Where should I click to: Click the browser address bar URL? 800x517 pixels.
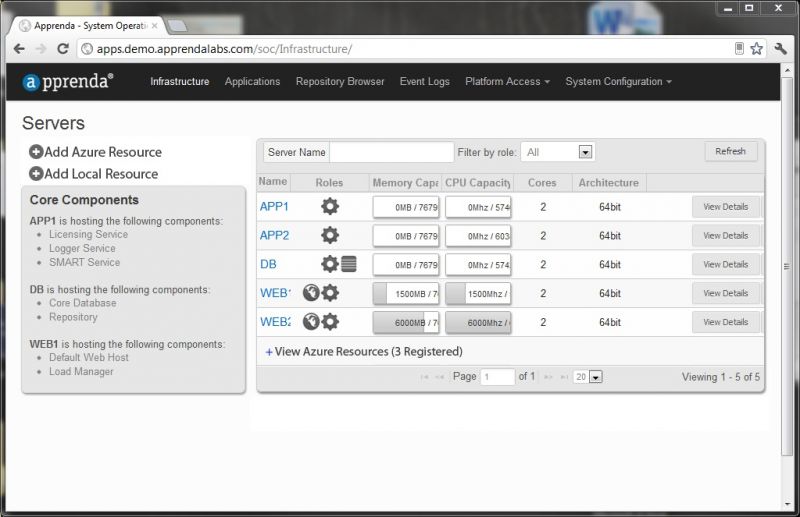click(x=224, y=49)
